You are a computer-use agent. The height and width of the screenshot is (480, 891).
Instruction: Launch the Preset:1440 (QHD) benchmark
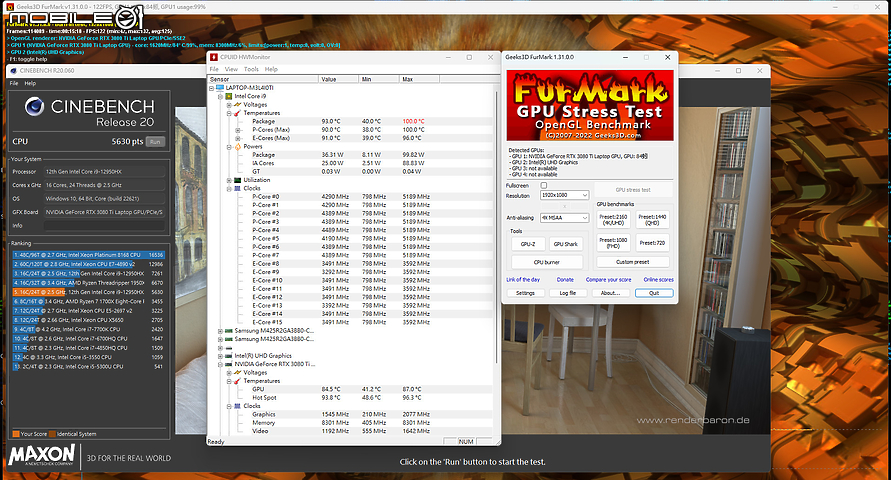652,220
